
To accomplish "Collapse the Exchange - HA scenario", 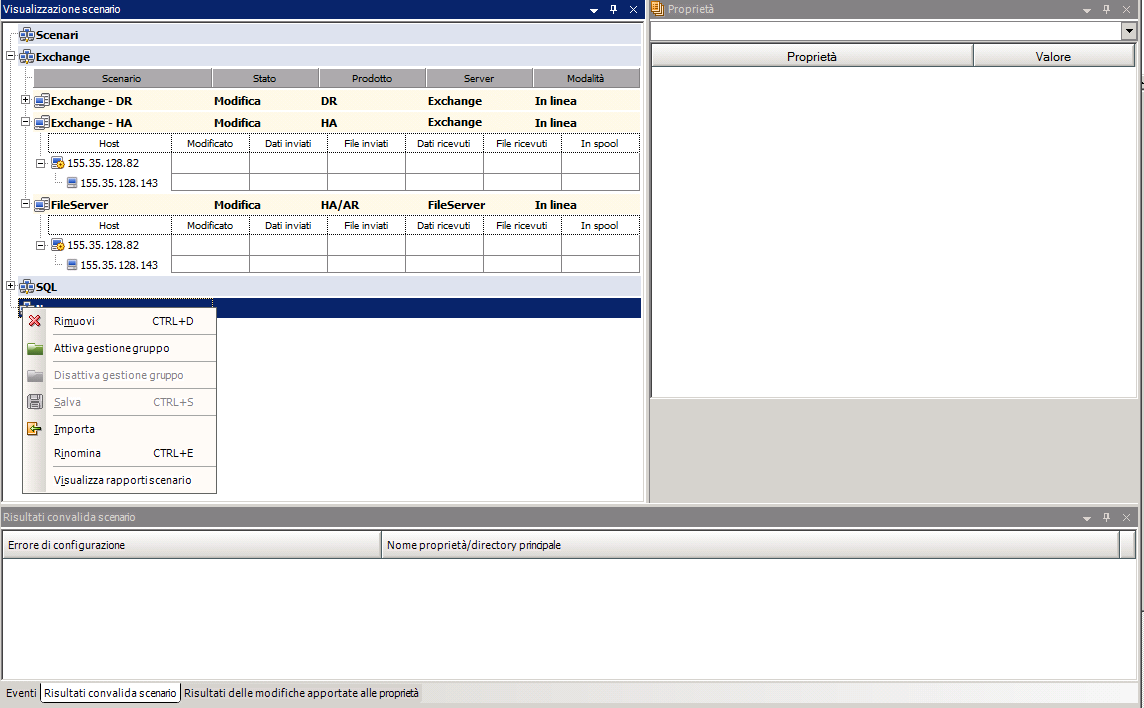I will (x=26, y=122).
